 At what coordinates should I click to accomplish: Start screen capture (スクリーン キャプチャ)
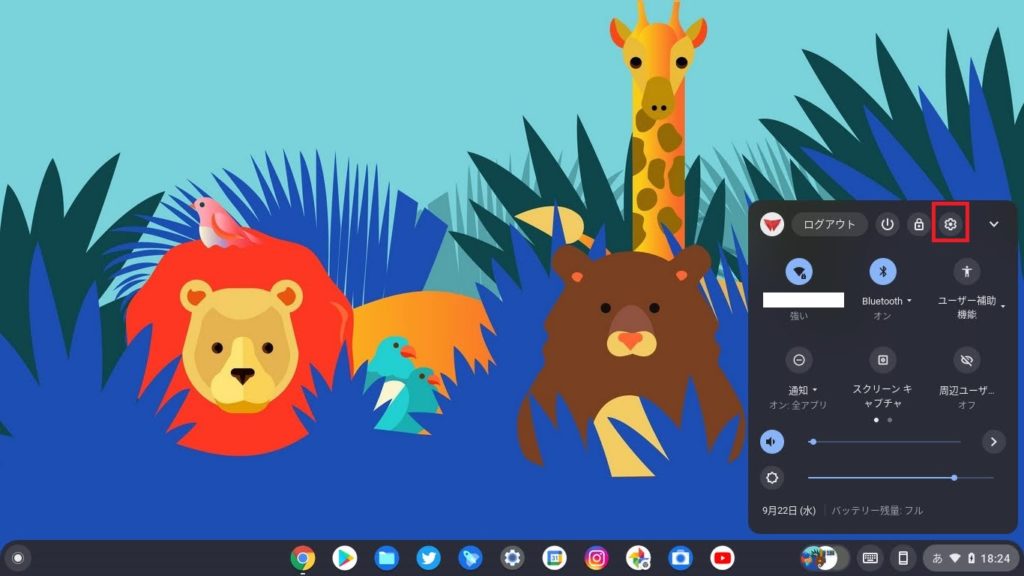pos(882,360)
